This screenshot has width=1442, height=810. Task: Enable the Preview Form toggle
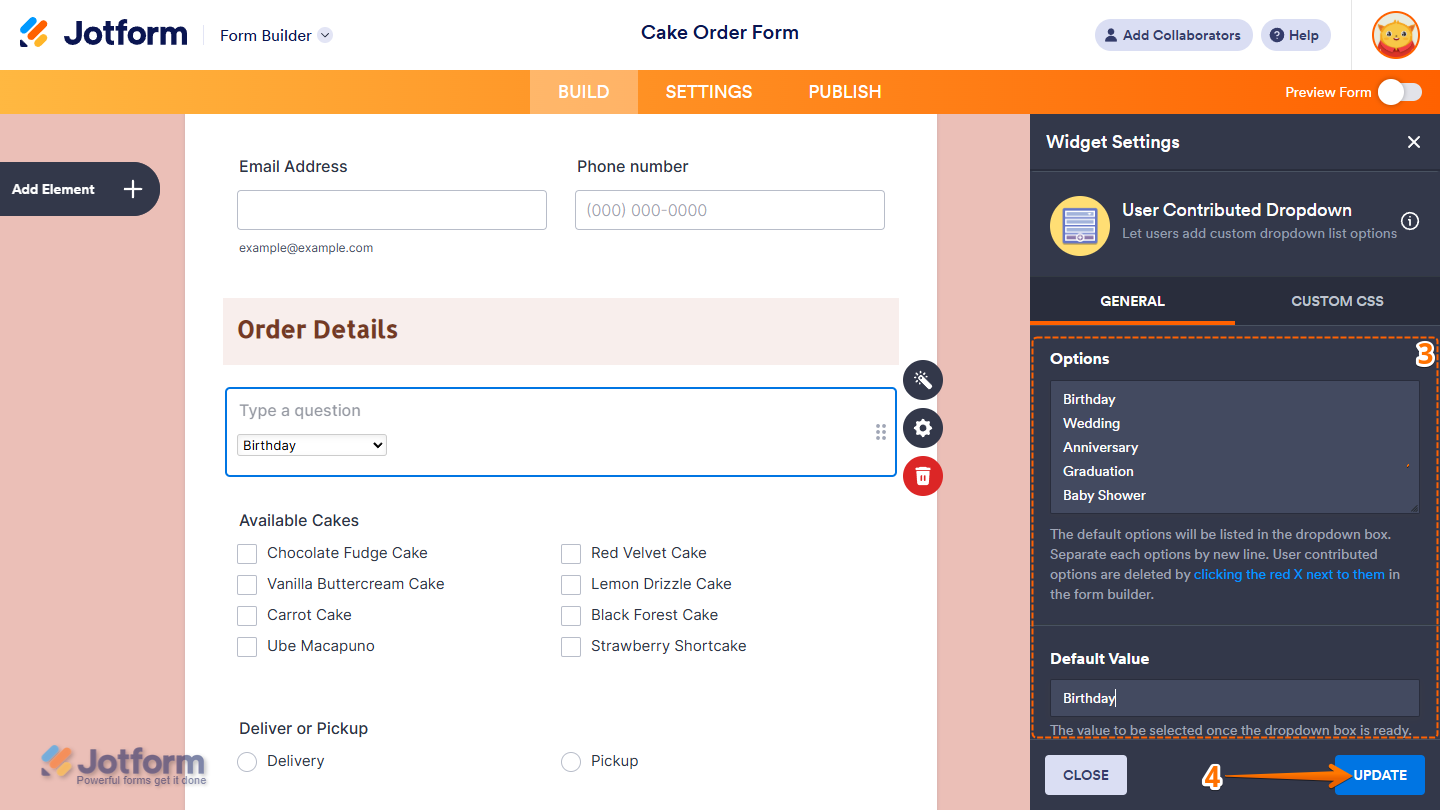pyautogui.click(x=1399, y=91)
